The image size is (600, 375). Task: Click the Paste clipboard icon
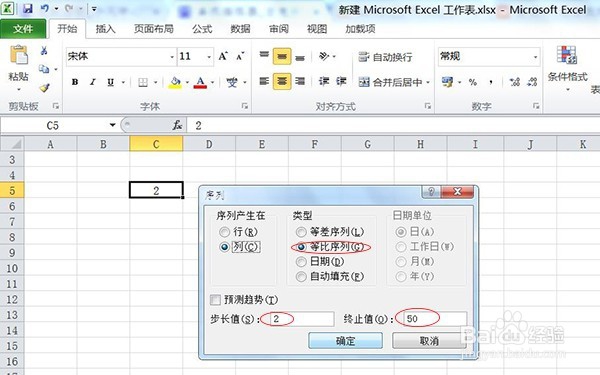(19, 55)
